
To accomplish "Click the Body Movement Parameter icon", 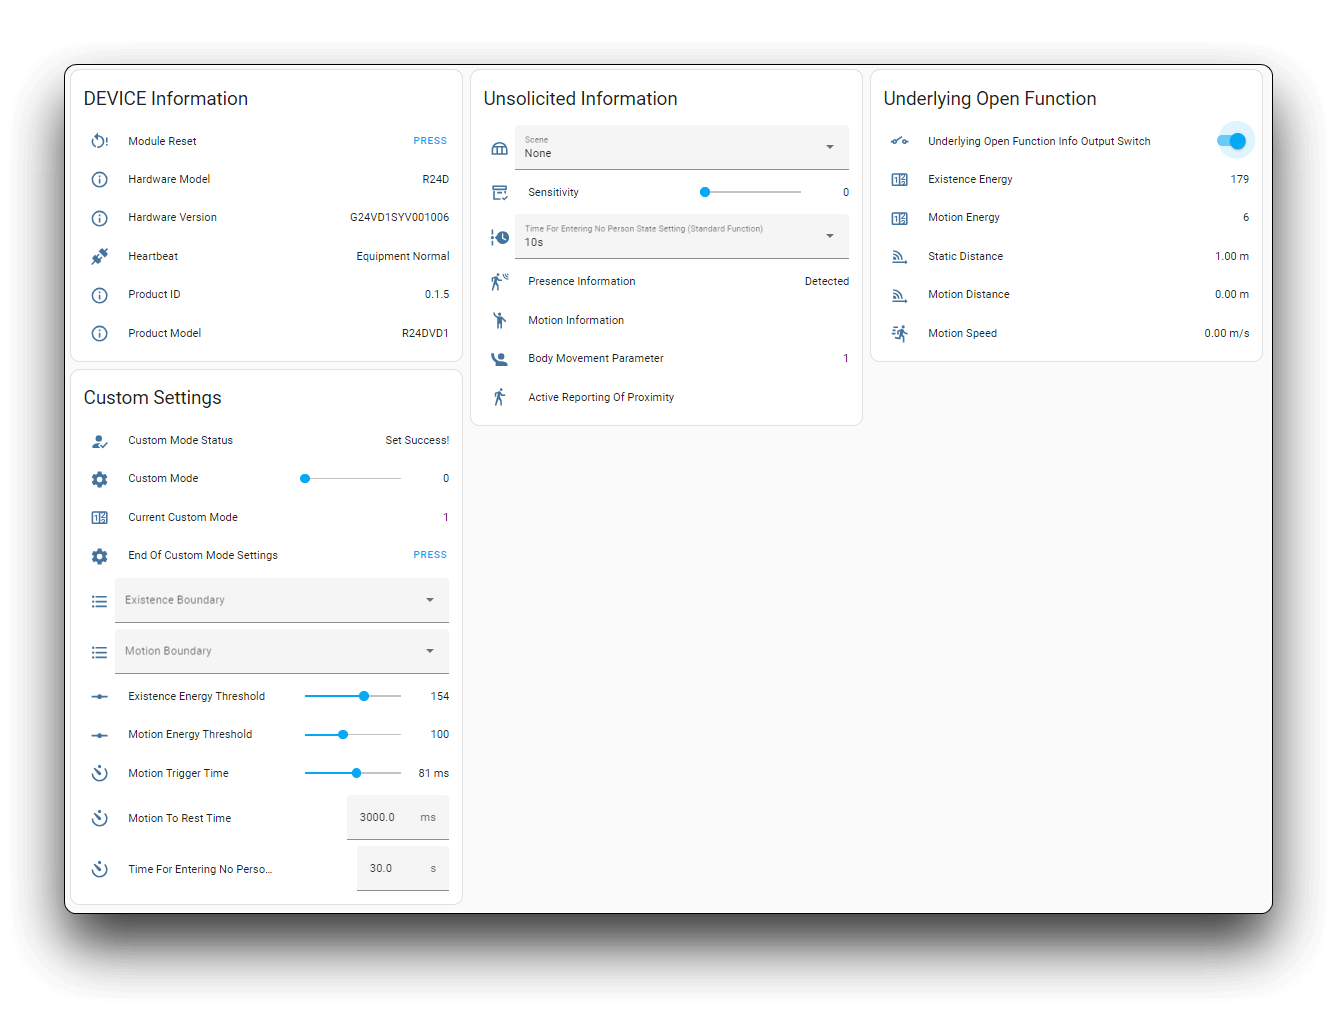I will pos(500,359).
